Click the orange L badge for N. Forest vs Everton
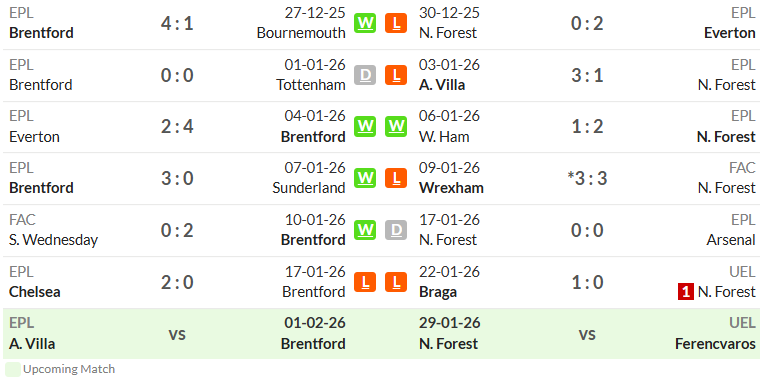760x387 pixels. pos(396,23)
